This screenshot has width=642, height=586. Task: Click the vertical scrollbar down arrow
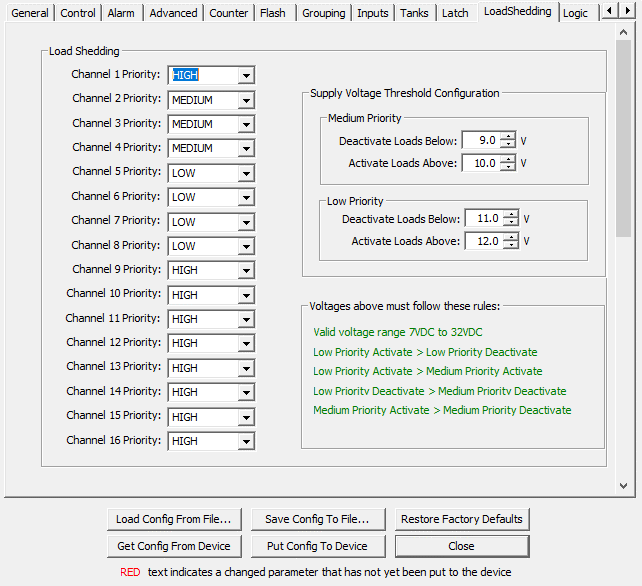624,486
